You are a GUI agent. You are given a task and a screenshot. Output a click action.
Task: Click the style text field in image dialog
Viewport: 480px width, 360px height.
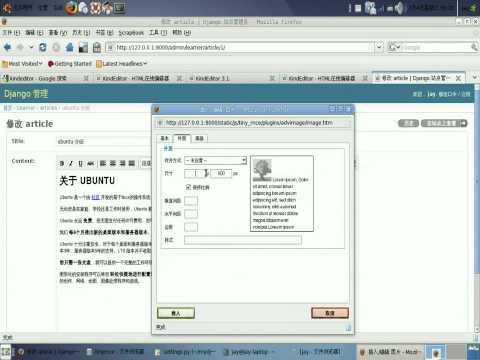pyautogui.click(x=243, y=240)
